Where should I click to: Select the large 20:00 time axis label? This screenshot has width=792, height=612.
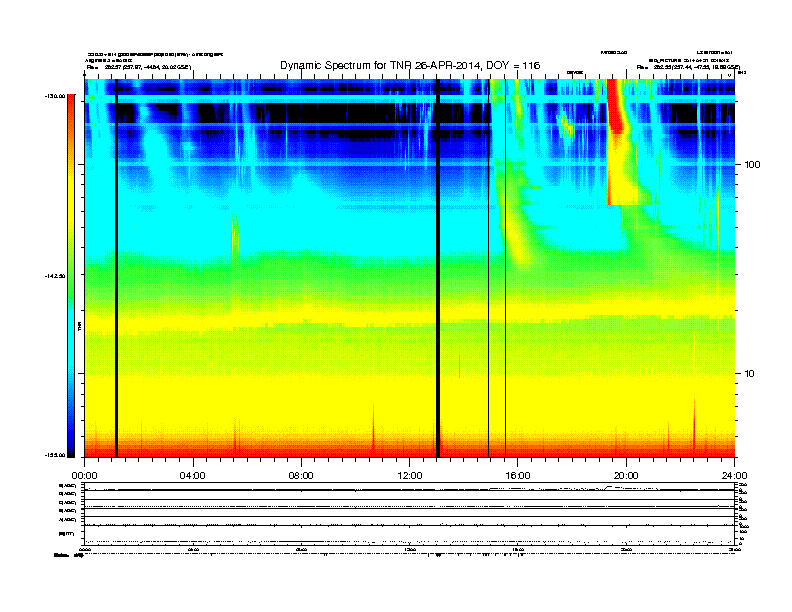click(626, 476)
